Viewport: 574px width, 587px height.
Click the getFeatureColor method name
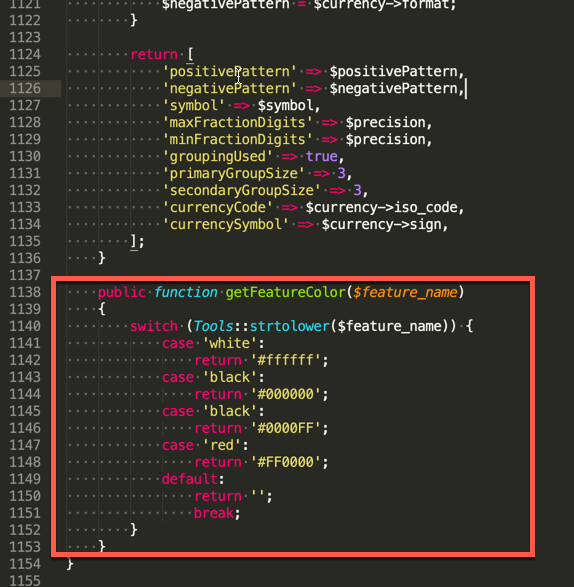pyautogui.click(x=285, y=292)
